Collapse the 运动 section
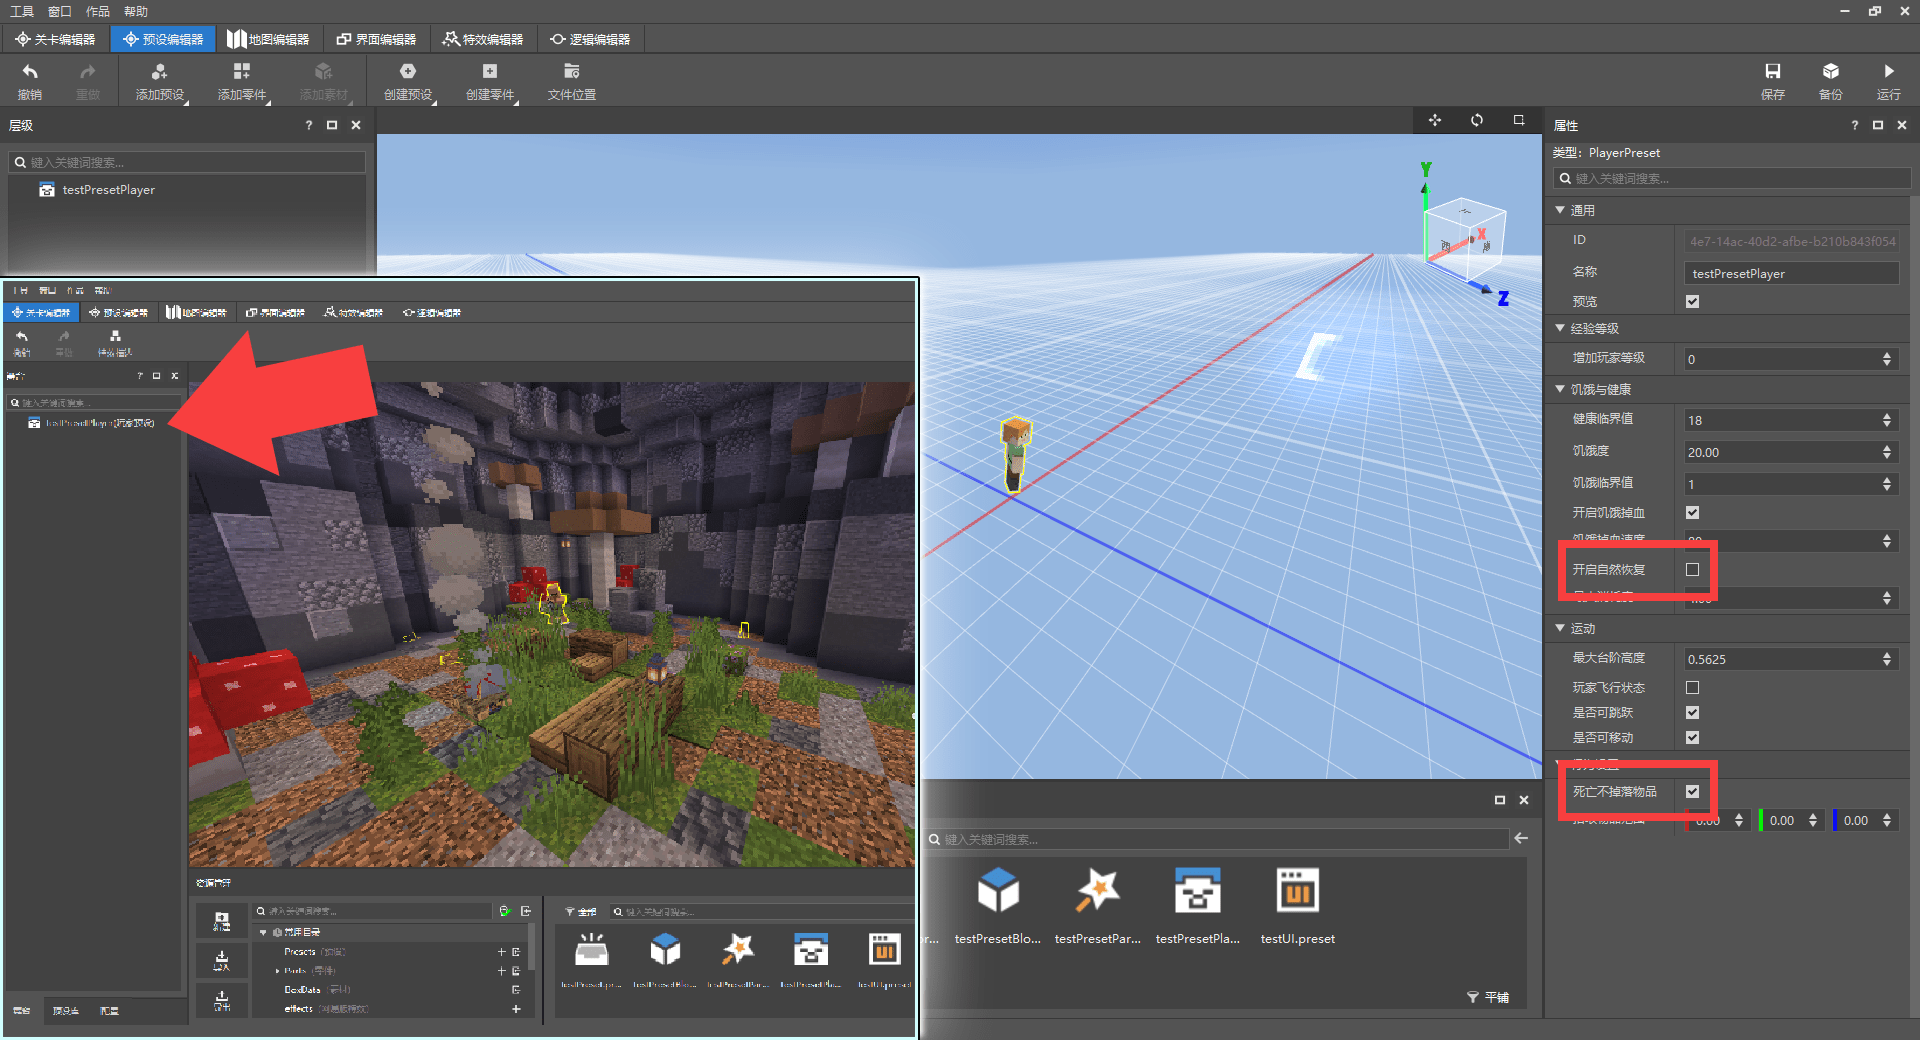This screenshot has width=1920, height=1040. (x=1560, y=628)
